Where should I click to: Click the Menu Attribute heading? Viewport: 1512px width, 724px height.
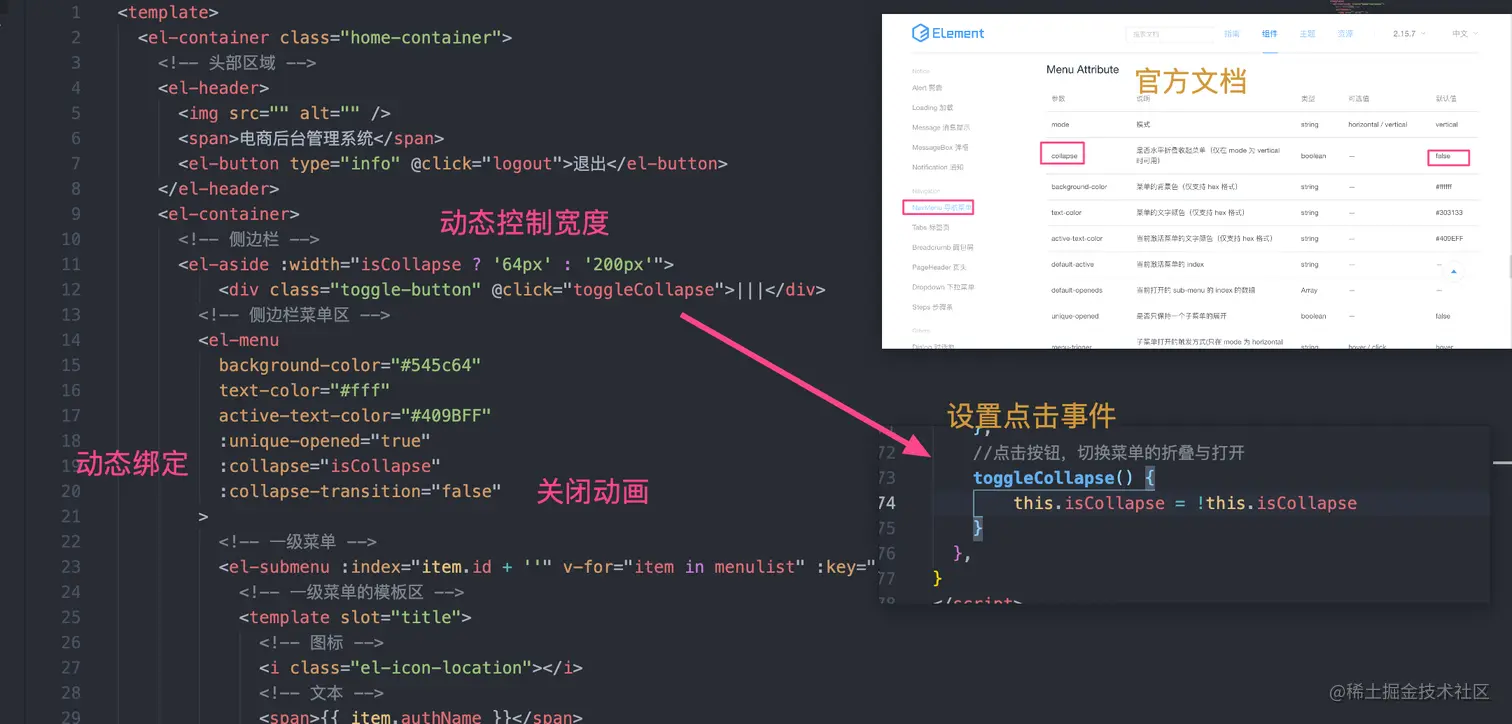pyautogui.click(x=1082, y=70)
